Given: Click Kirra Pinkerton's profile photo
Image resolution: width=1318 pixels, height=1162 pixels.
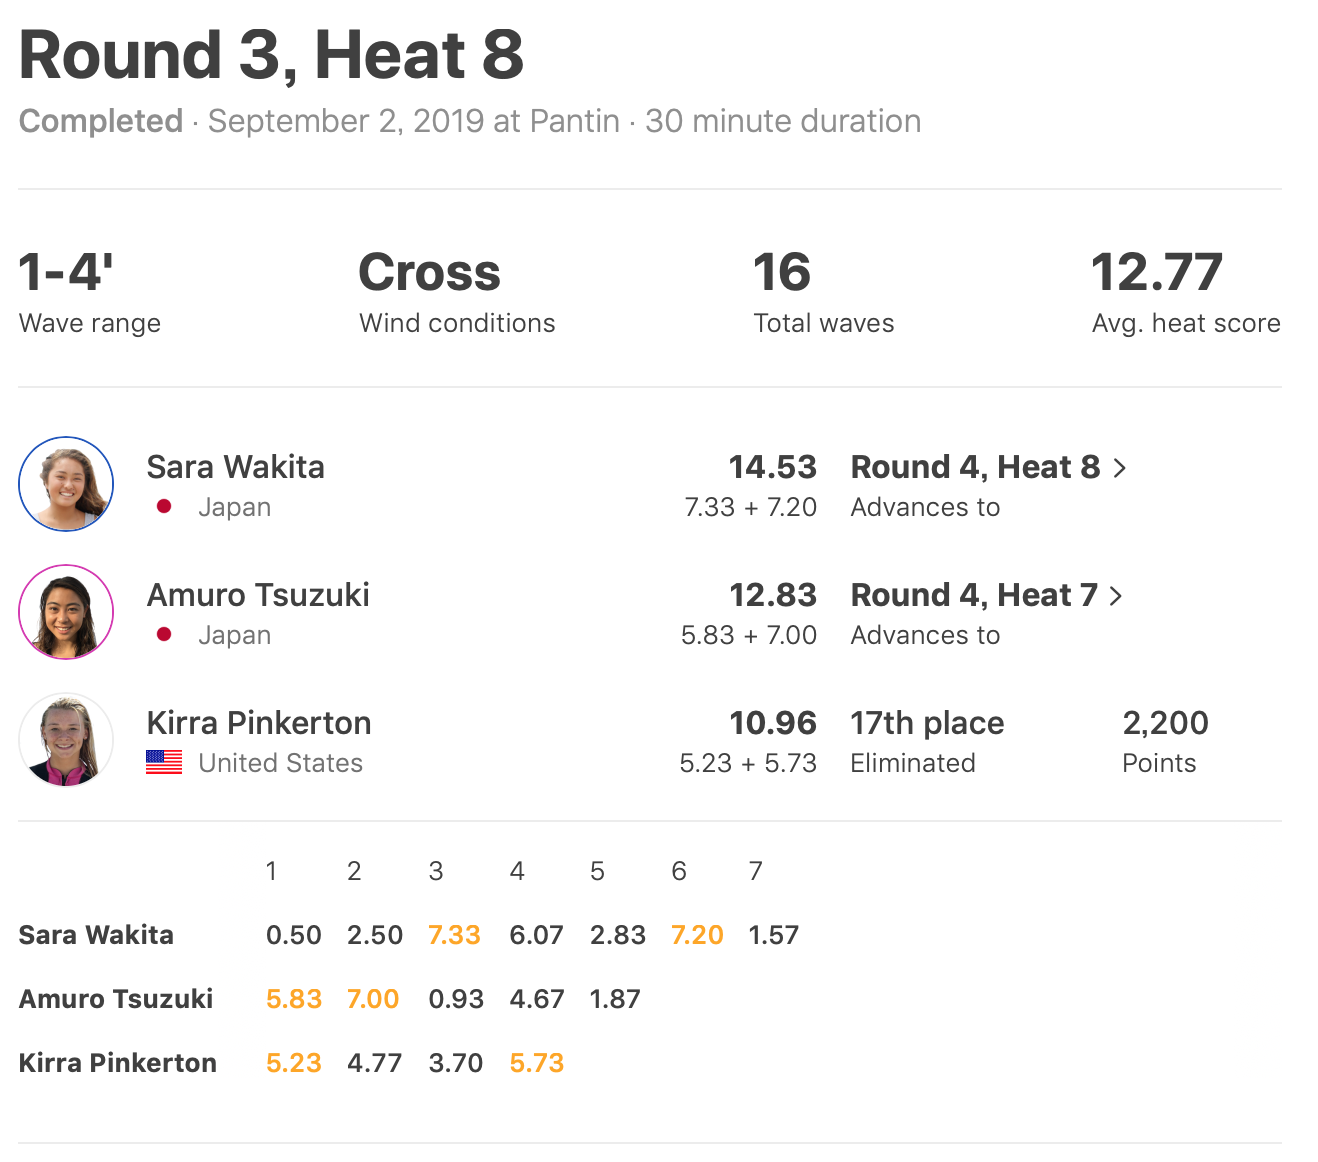Looking at the screenshot, I should tap(66, 740).
